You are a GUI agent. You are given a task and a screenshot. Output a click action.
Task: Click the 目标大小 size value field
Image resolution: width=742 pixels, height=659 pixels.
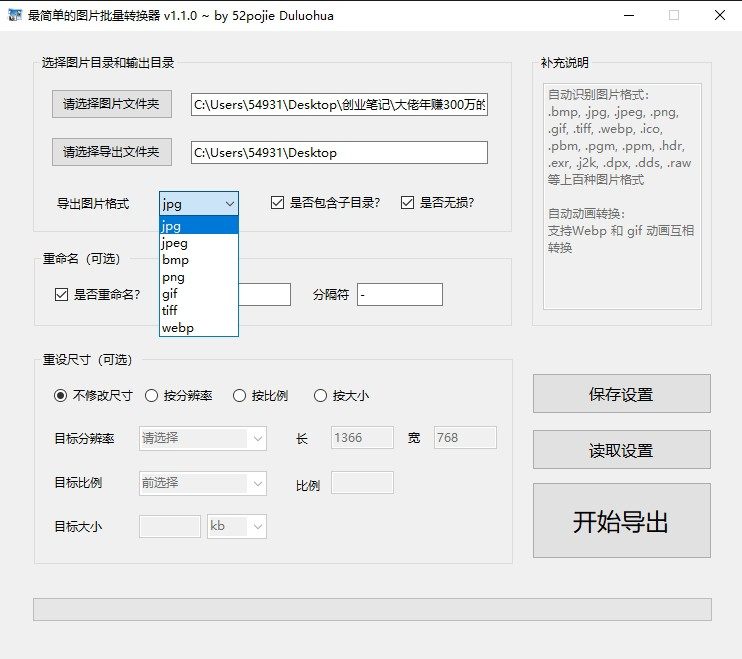(x=170, y=527)
